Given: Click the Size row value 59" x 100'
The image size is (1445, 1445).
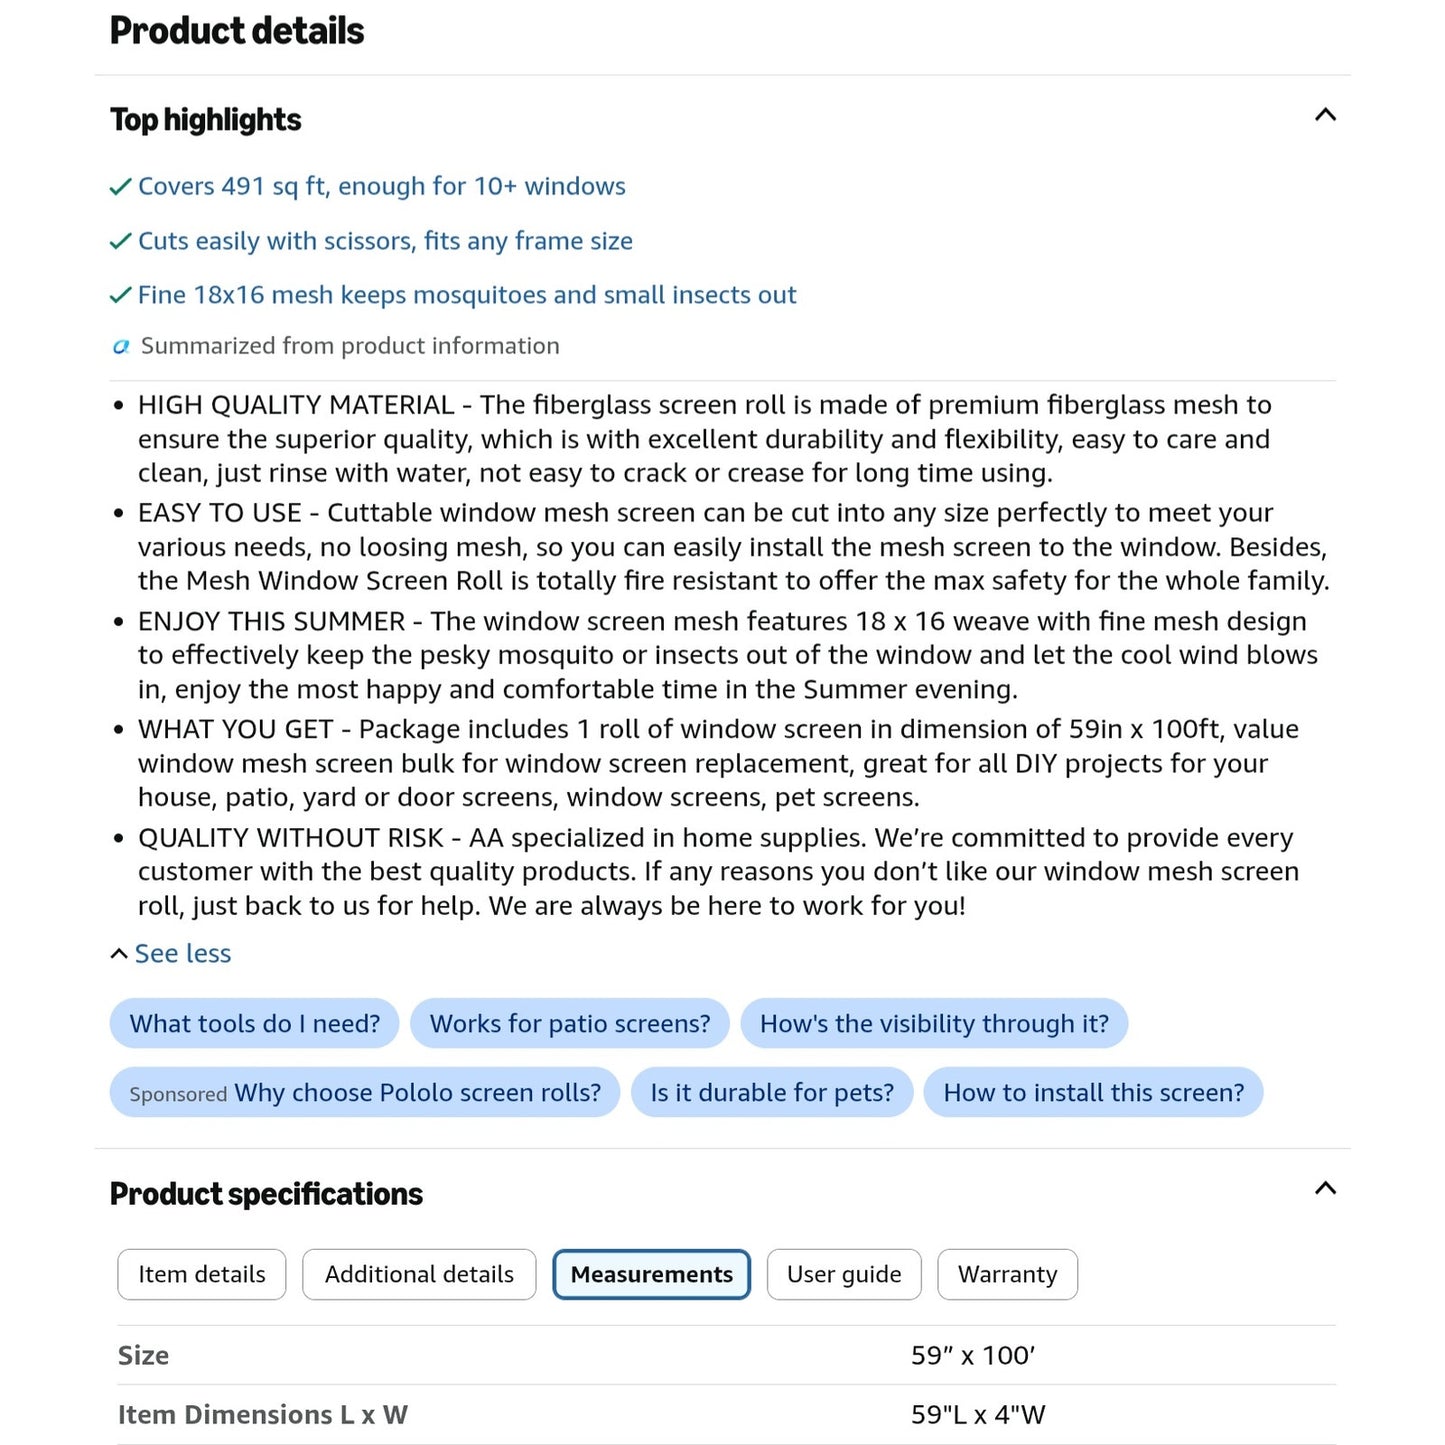Looking at the screenshot, I should pos(973,1356).
